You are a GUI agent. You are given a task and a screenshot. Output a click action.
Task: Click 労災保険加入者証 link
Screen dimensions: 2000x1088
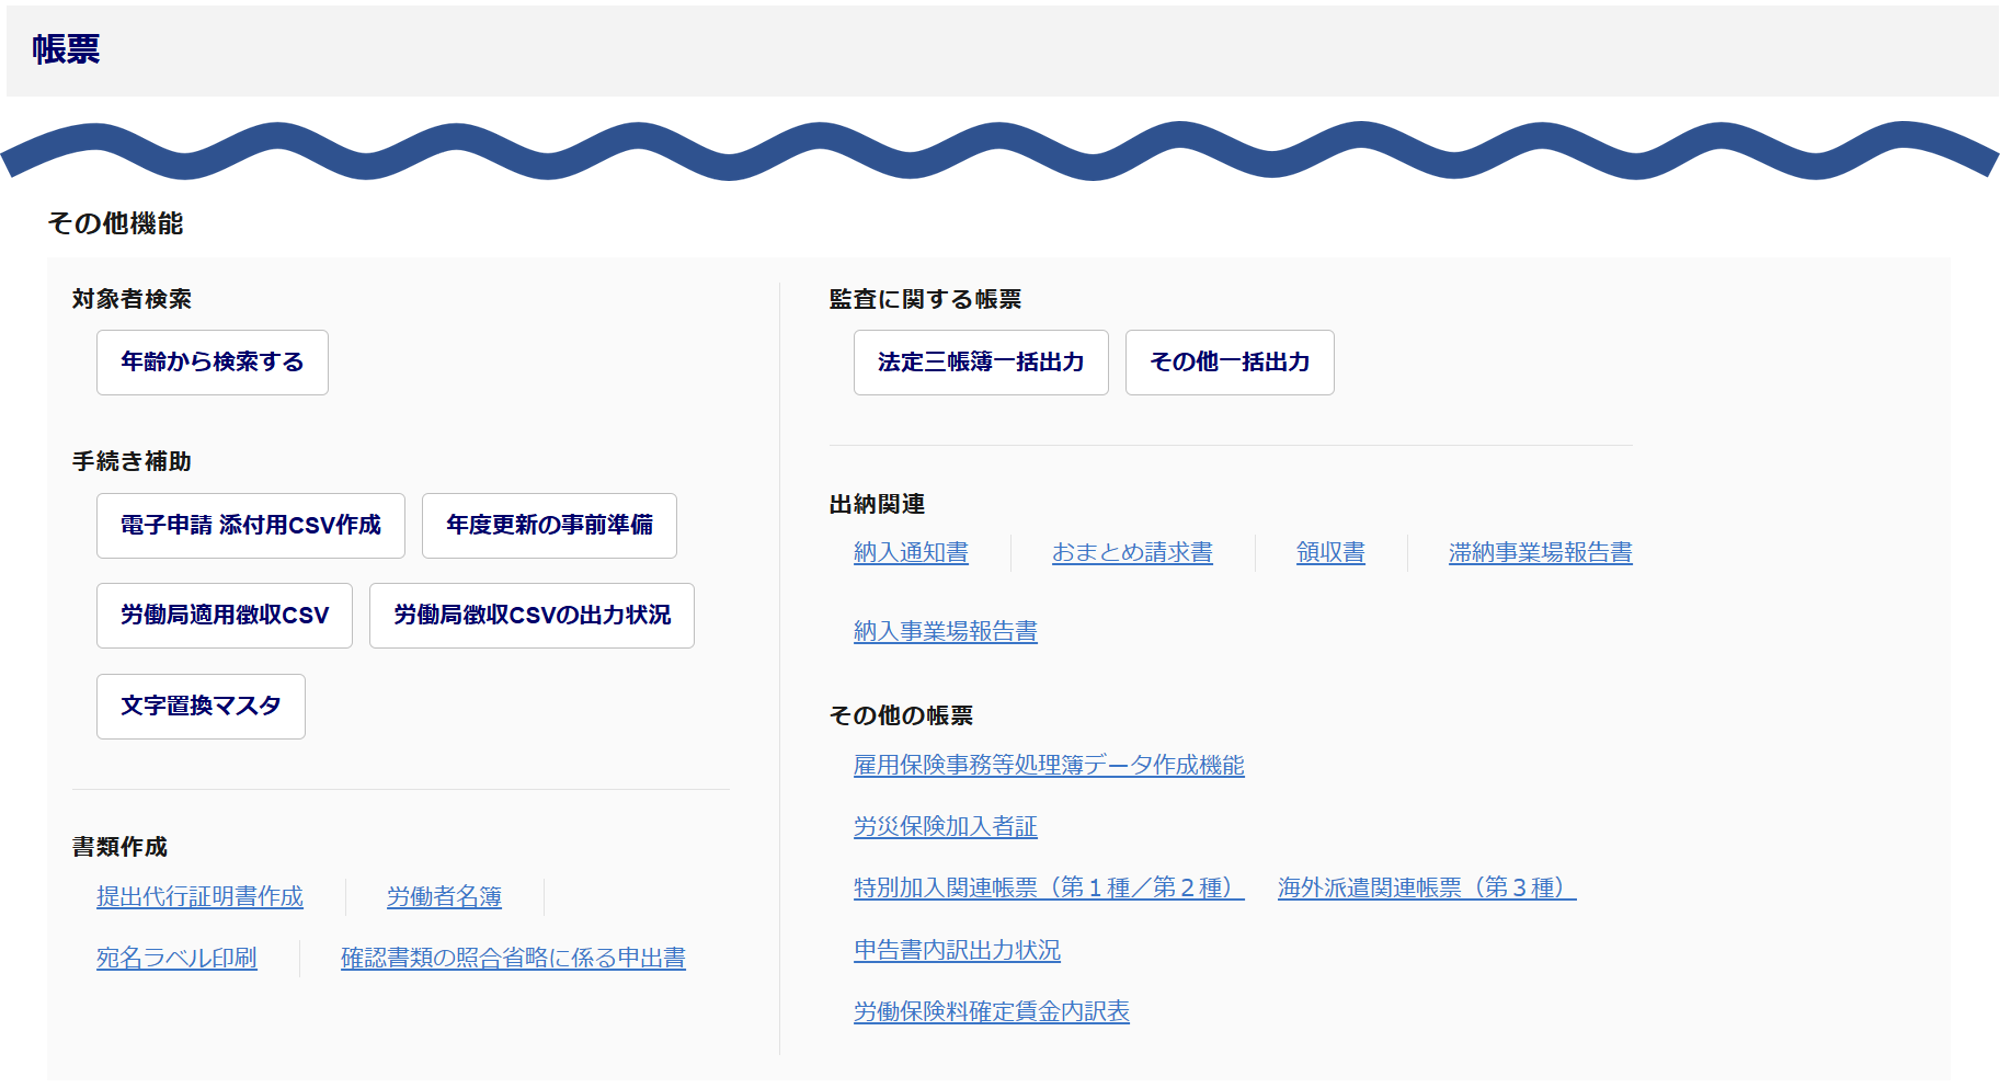click(945, 826)
